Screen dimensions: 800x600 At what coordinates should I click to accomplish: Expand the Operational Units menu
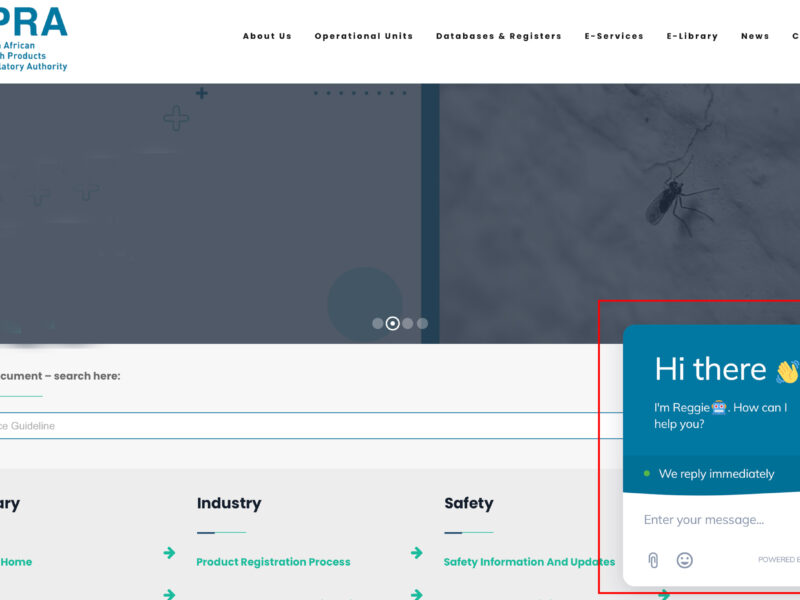(x=364, y=36)
